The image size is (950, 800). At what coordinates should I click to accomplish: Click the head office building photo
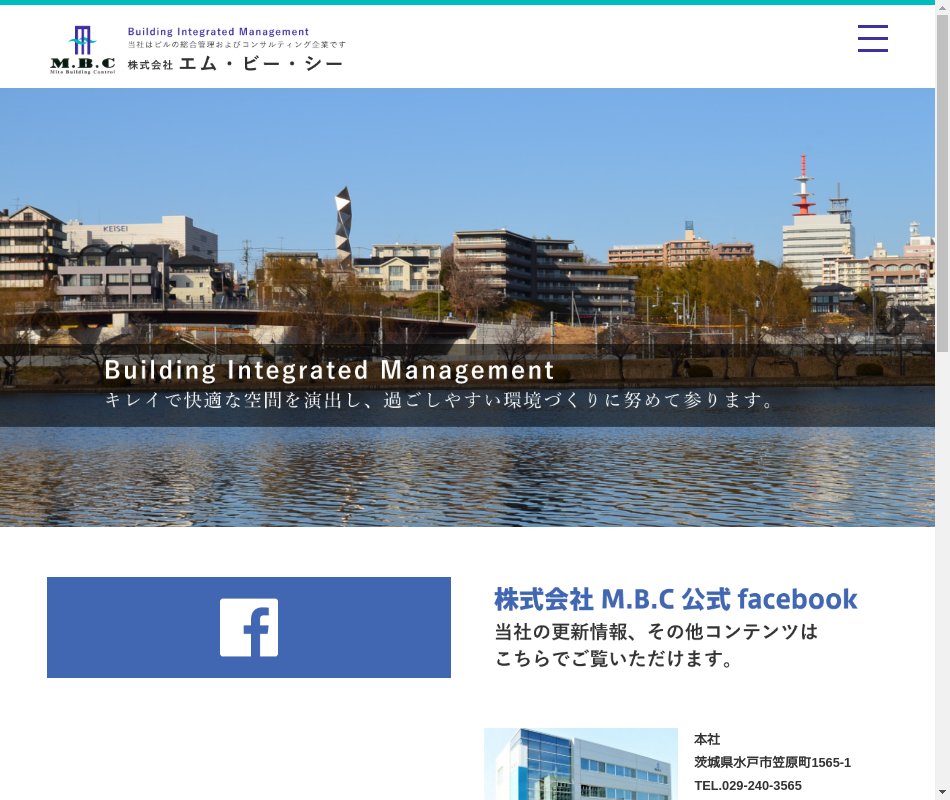(x=580, y=764)
